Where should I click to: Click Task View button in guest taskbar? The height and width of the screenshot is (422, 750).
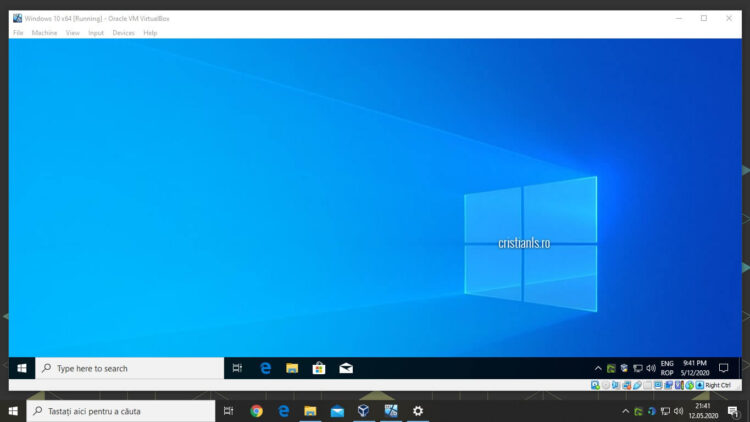click(x=237, y=368)
